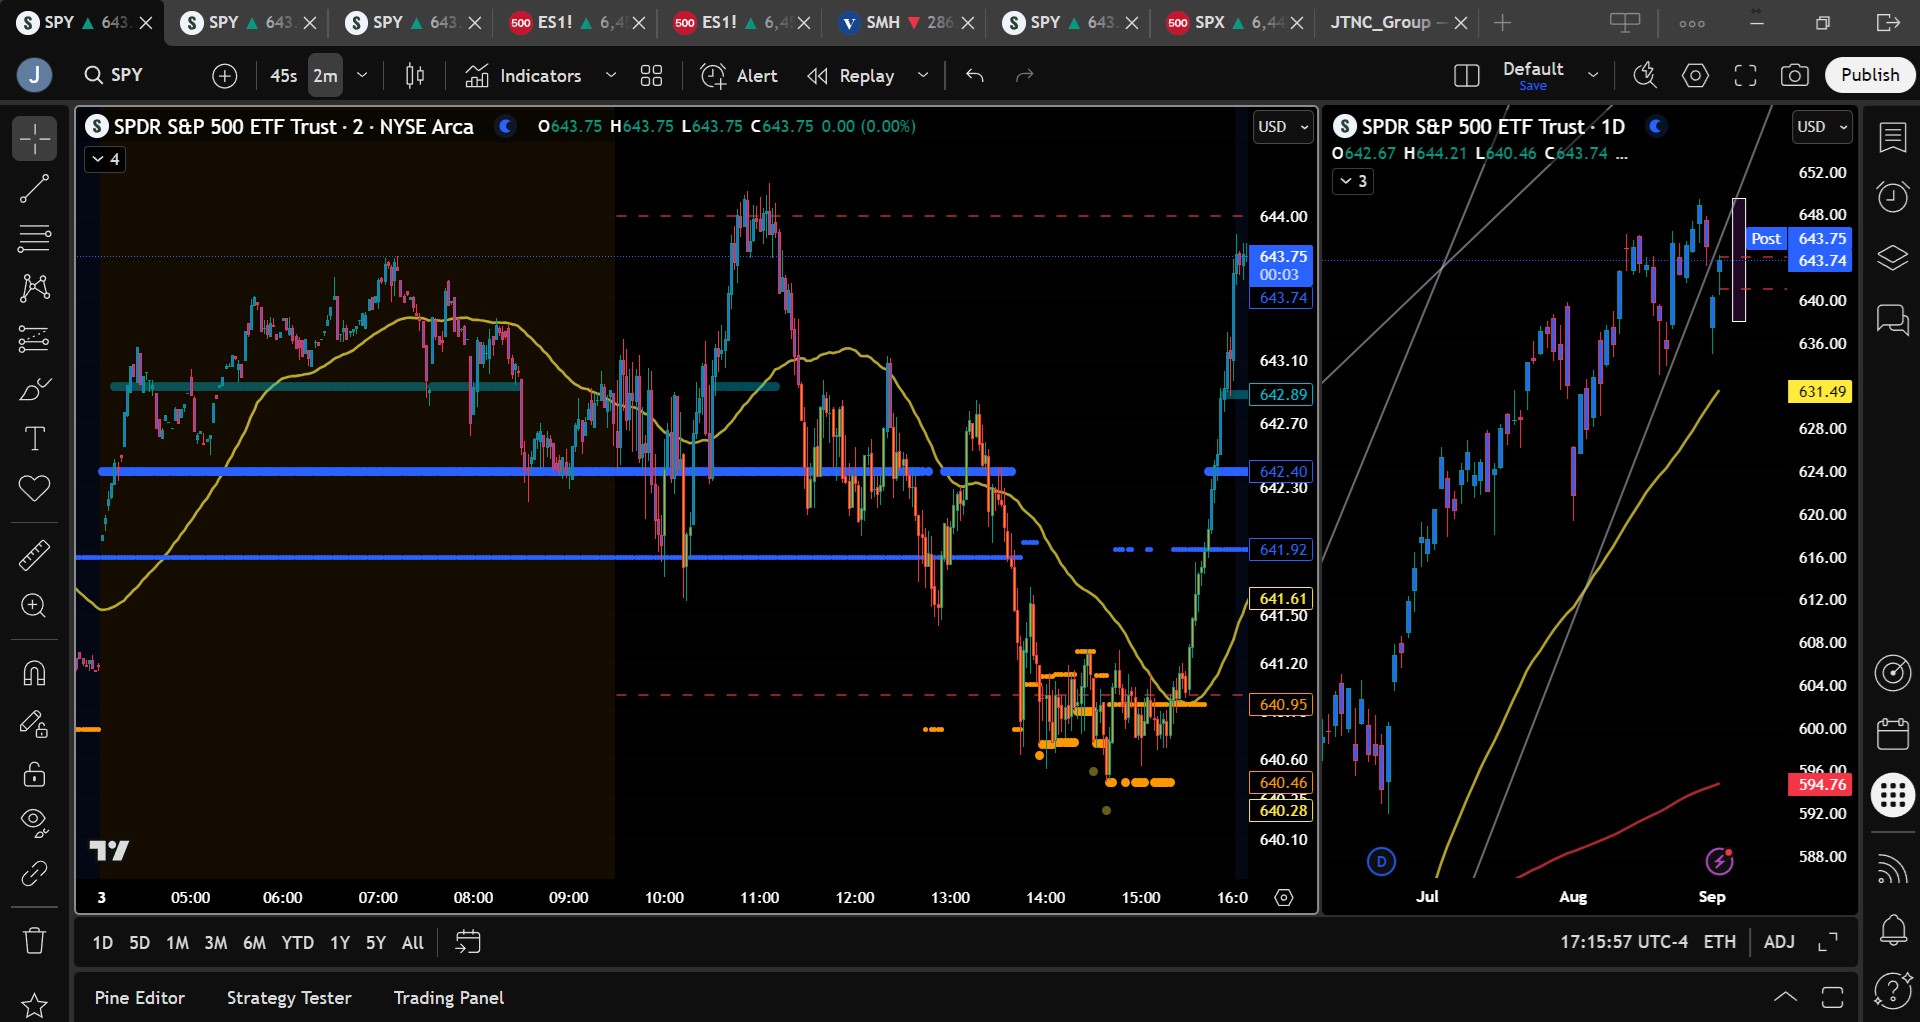Image resolution: width=1920 pixels, height=1022 pixels.
Task: Select the YTD date range
Action: coord(297,943)
